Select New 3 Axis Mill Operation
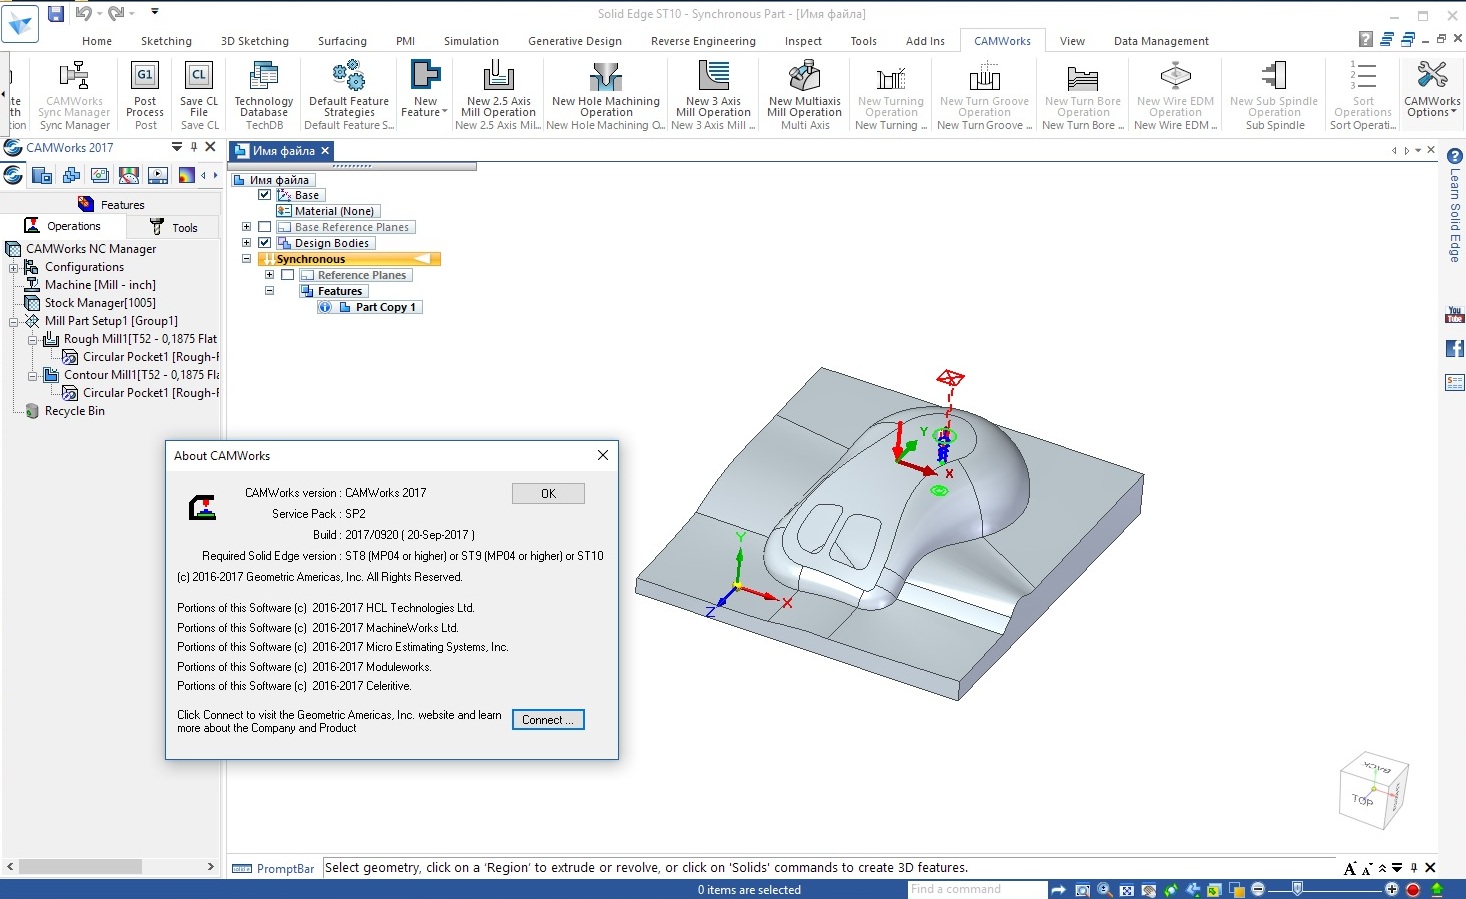 coord(713,77)
